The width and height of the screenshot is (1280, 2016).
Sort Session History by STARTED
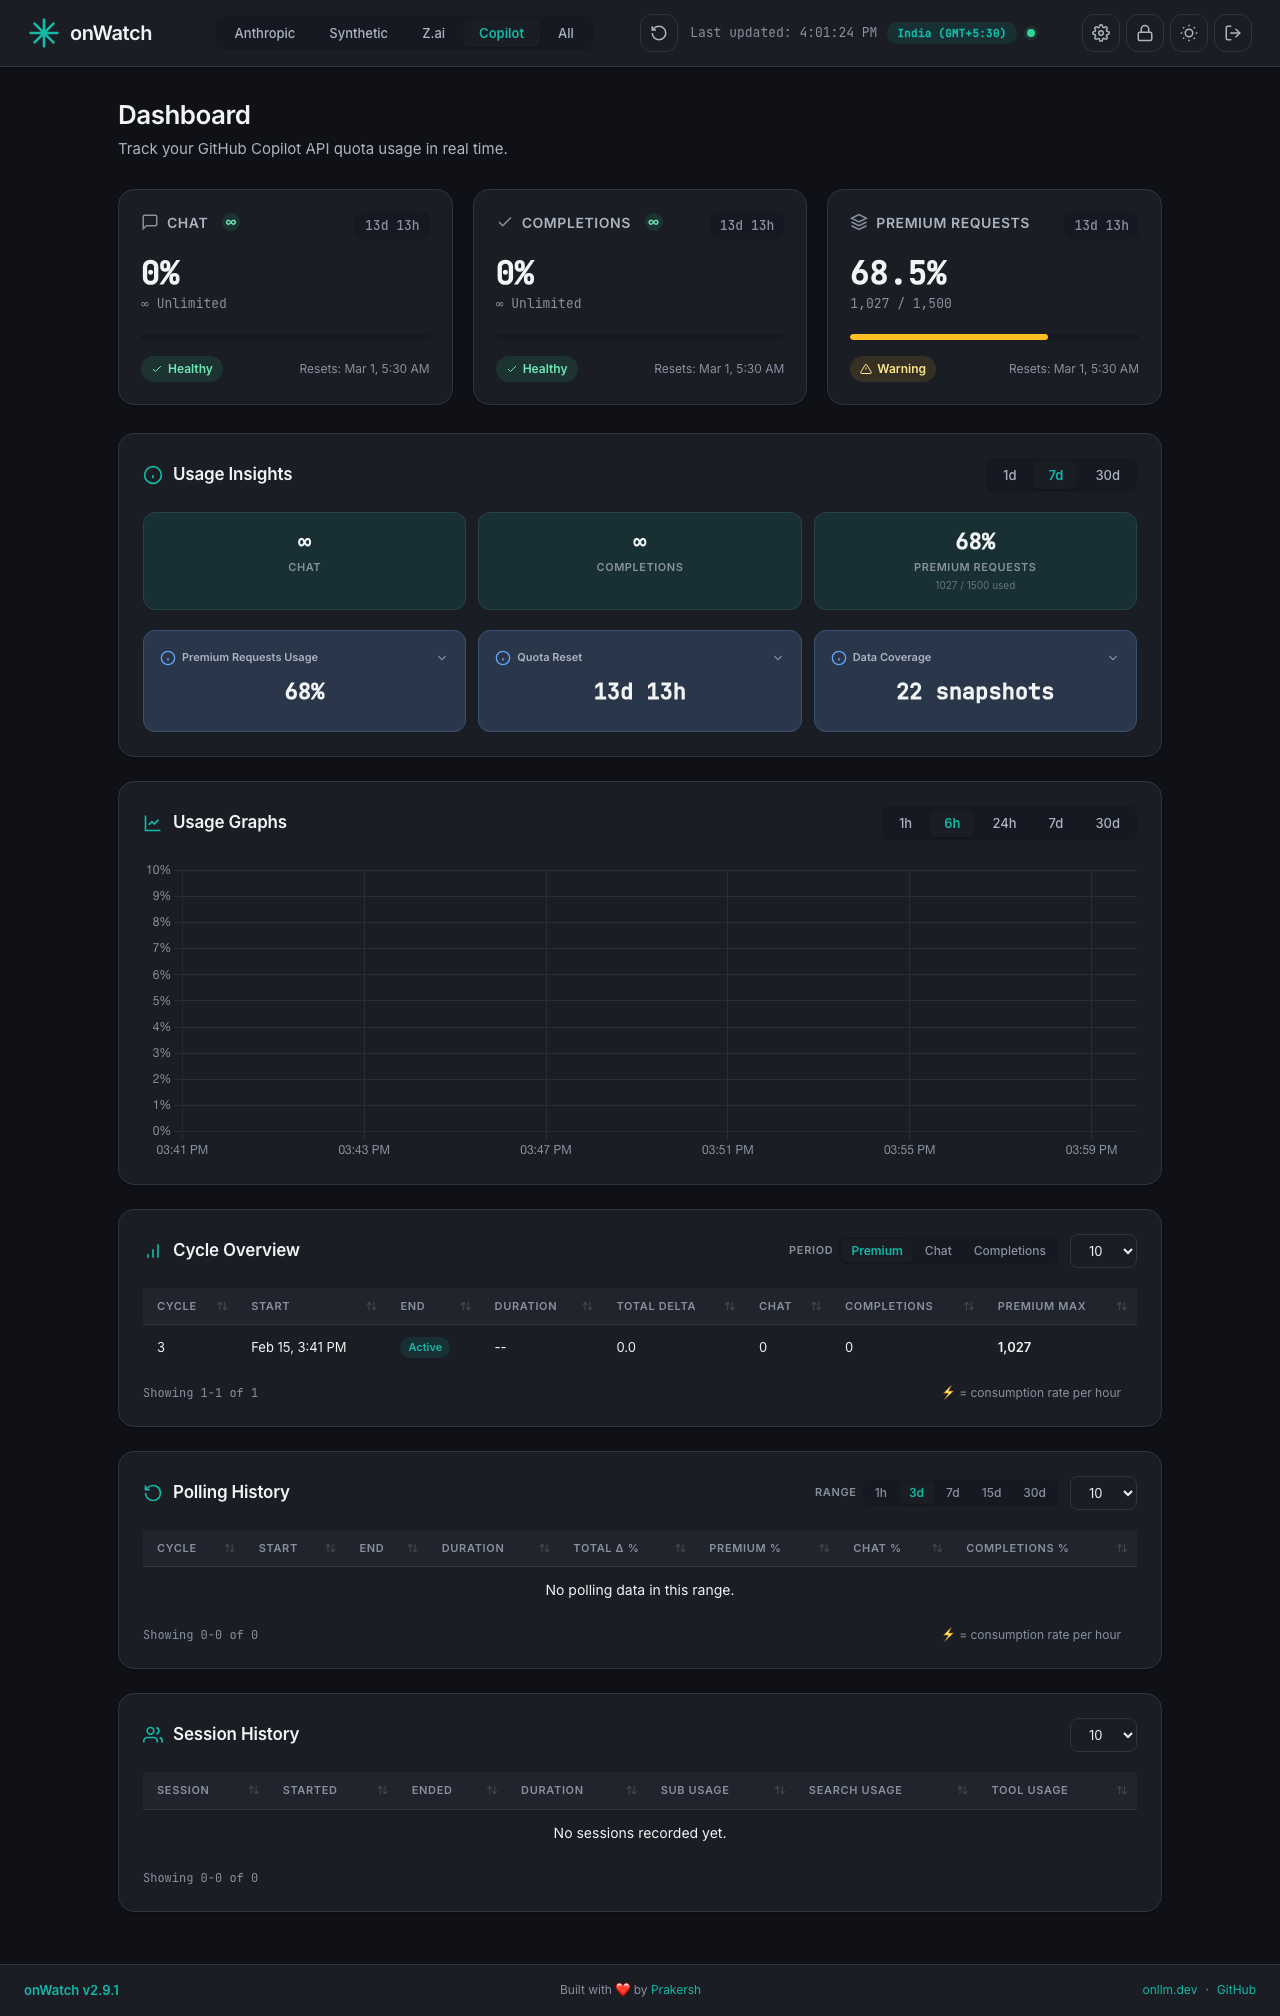click(333, 1790)
